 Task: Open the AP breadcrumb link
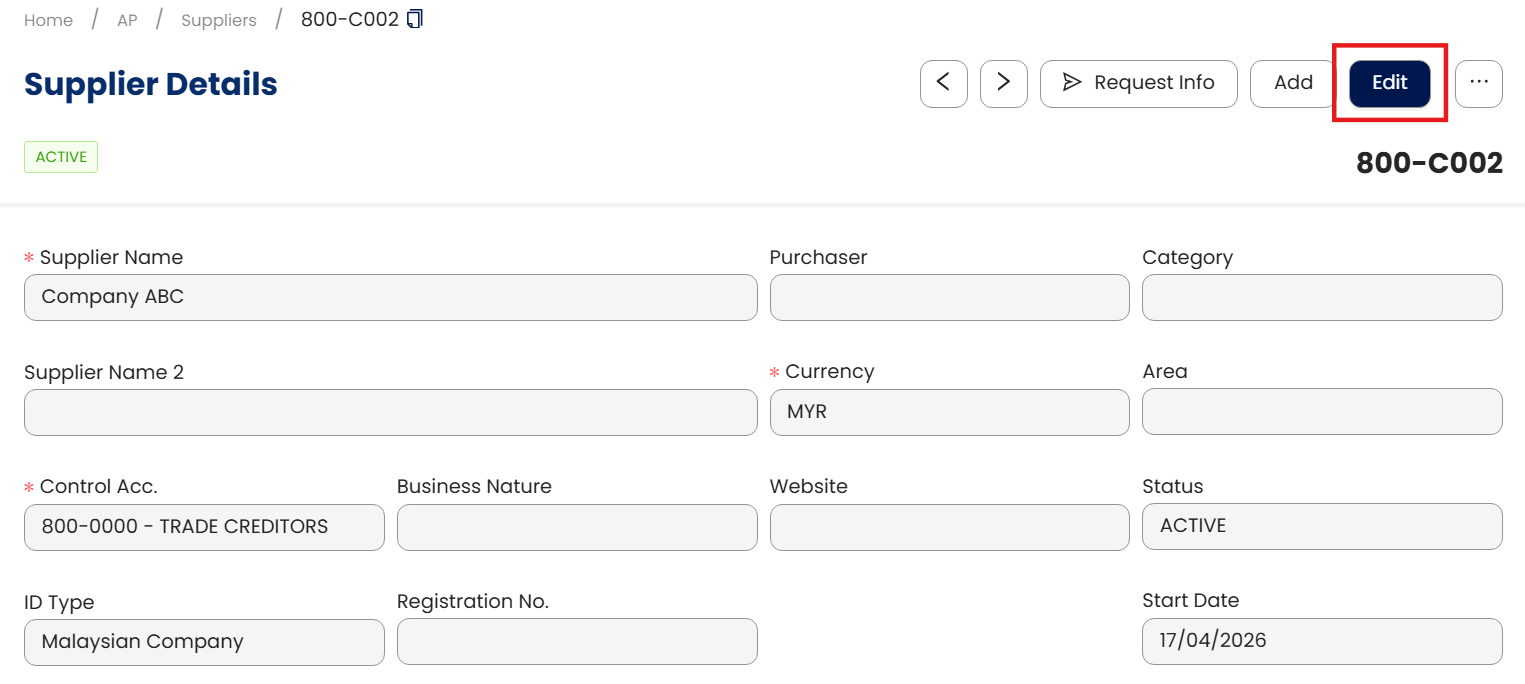(x=127, y=20)
